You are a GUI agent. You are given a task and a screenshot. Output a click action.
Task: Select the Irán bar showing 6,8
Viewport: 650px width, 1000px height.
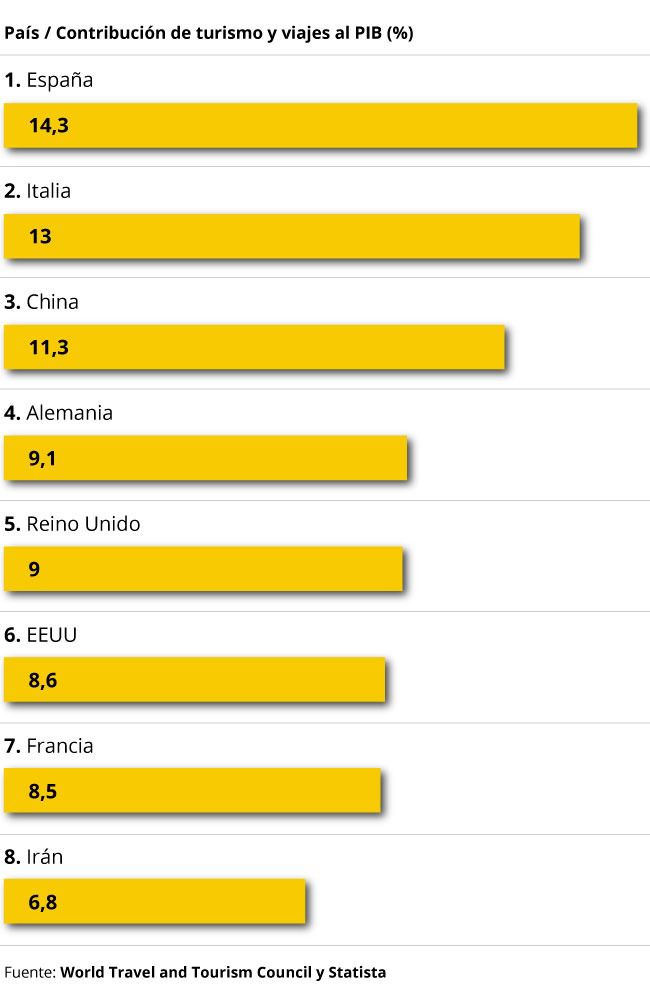pyautogui.click(x=154, y=902)
